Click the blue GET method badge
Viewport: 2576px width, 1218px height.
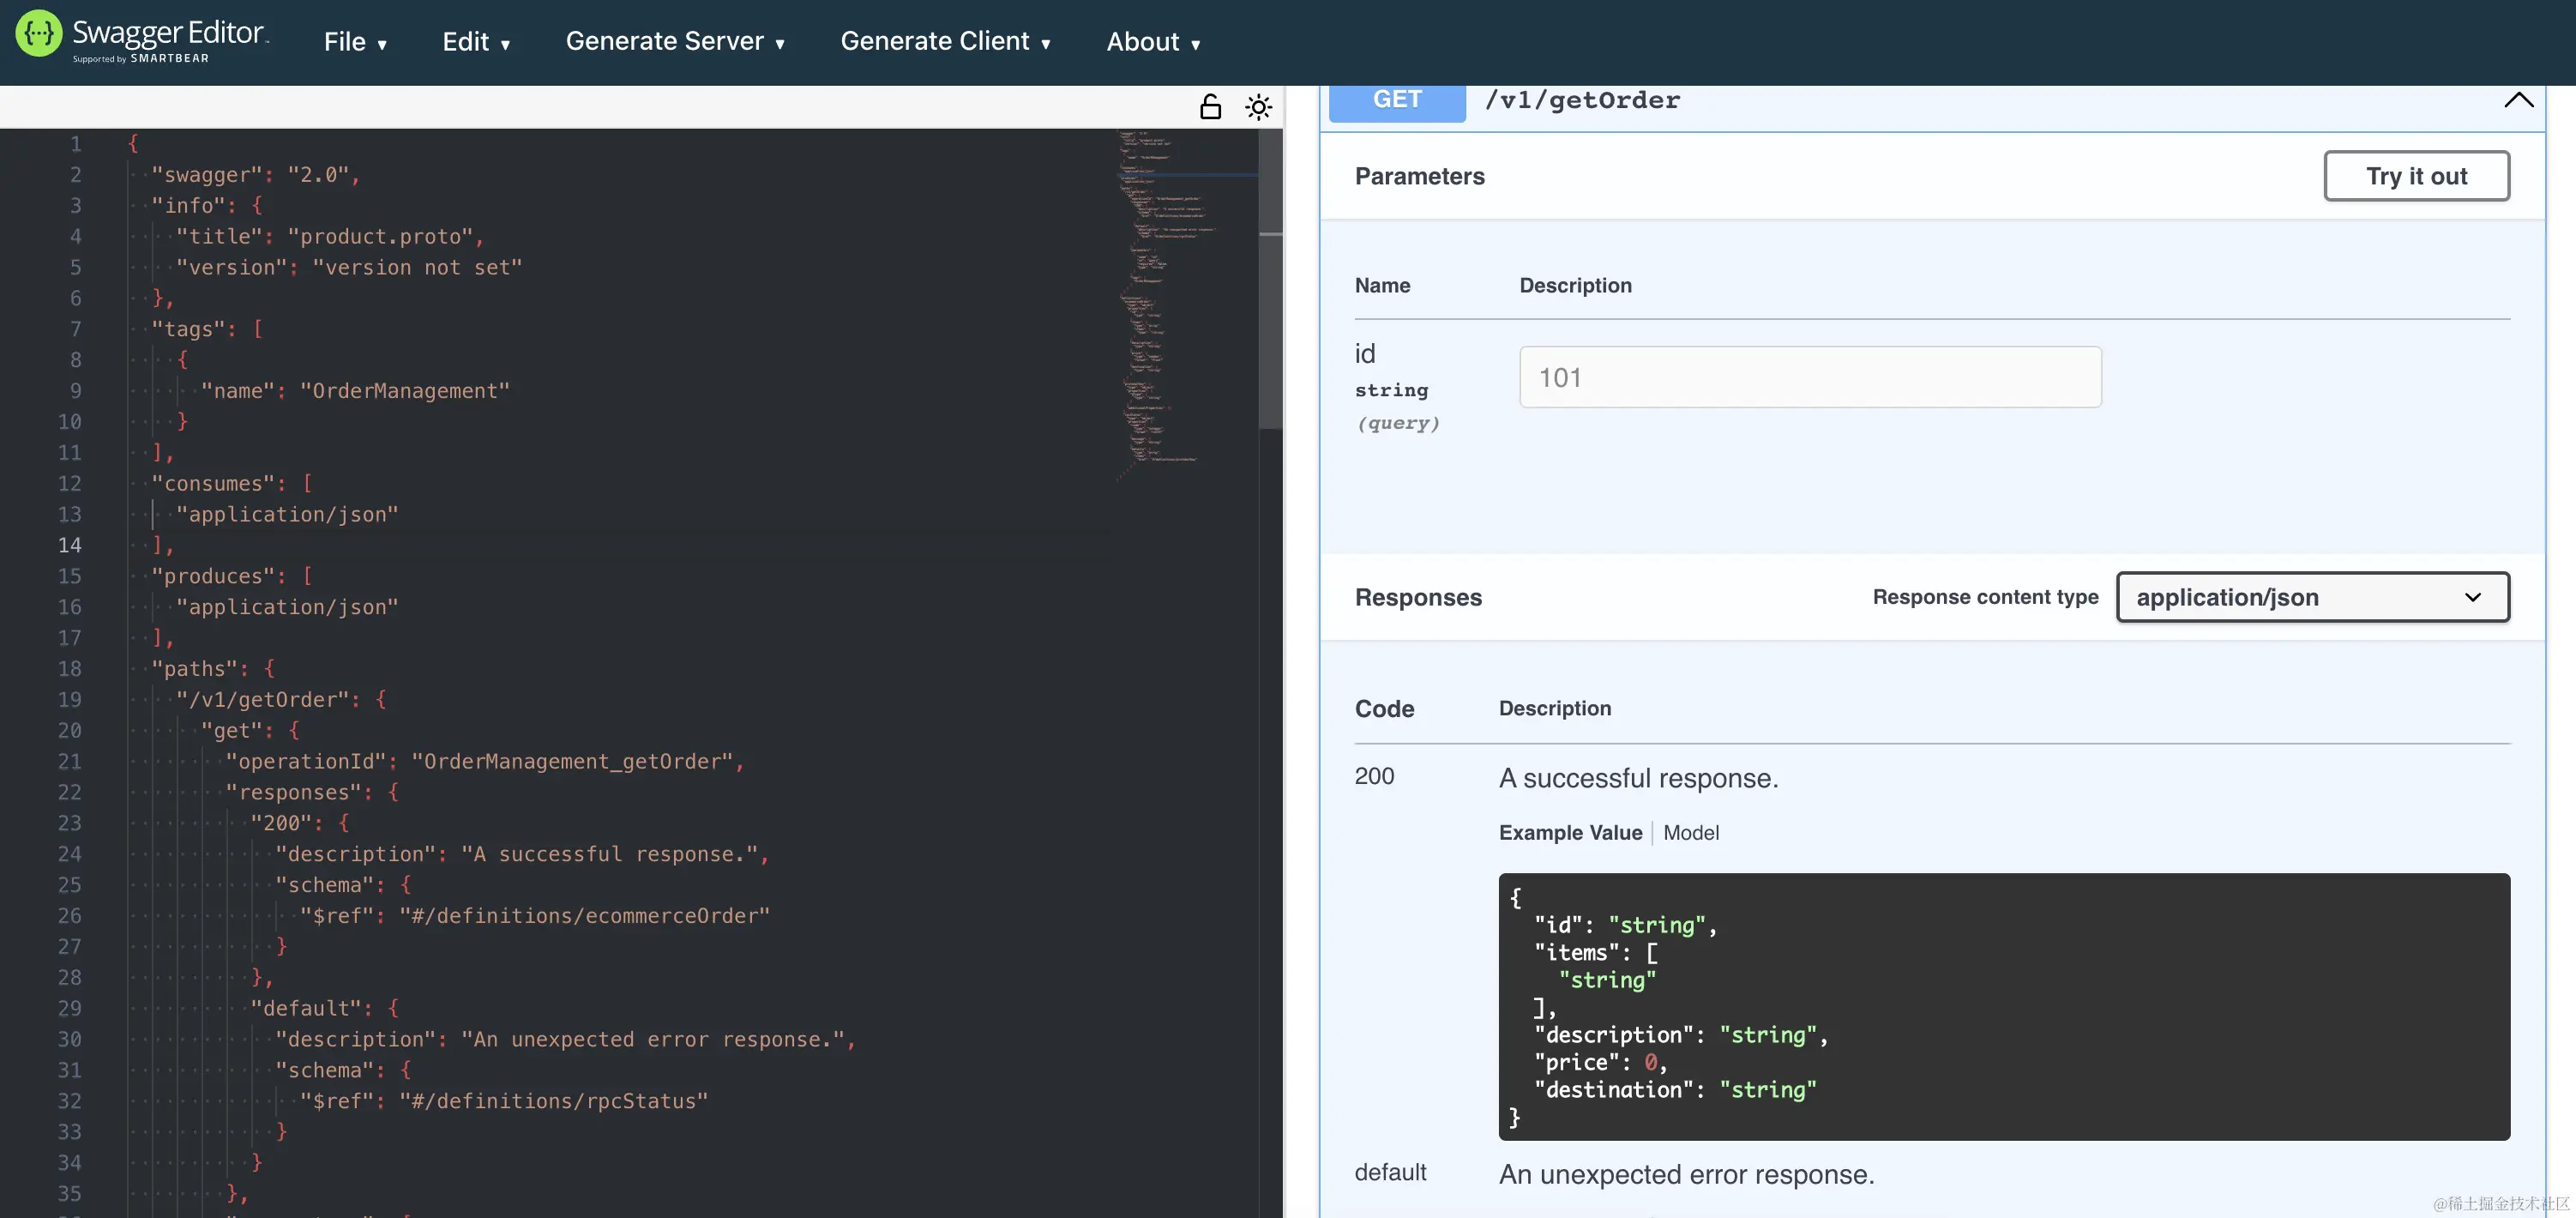pos(1397,100)
